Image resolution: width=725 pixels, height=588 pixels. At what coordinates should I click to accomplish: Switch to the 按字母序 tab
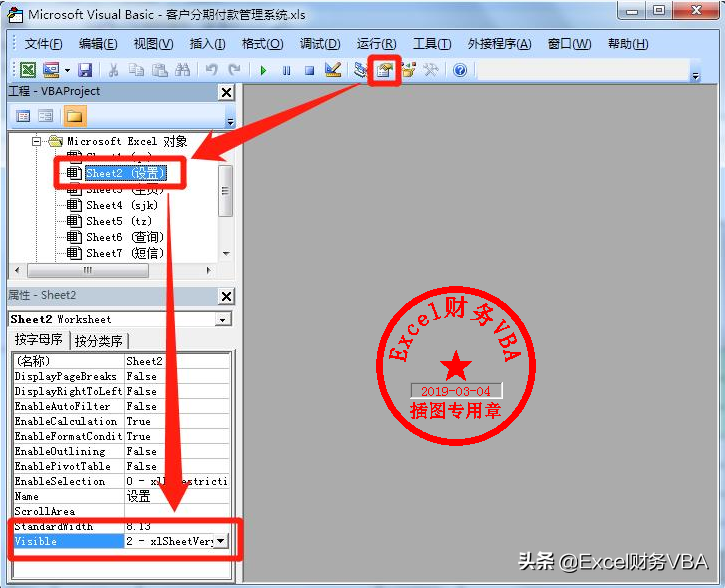[x=39, y=340]
